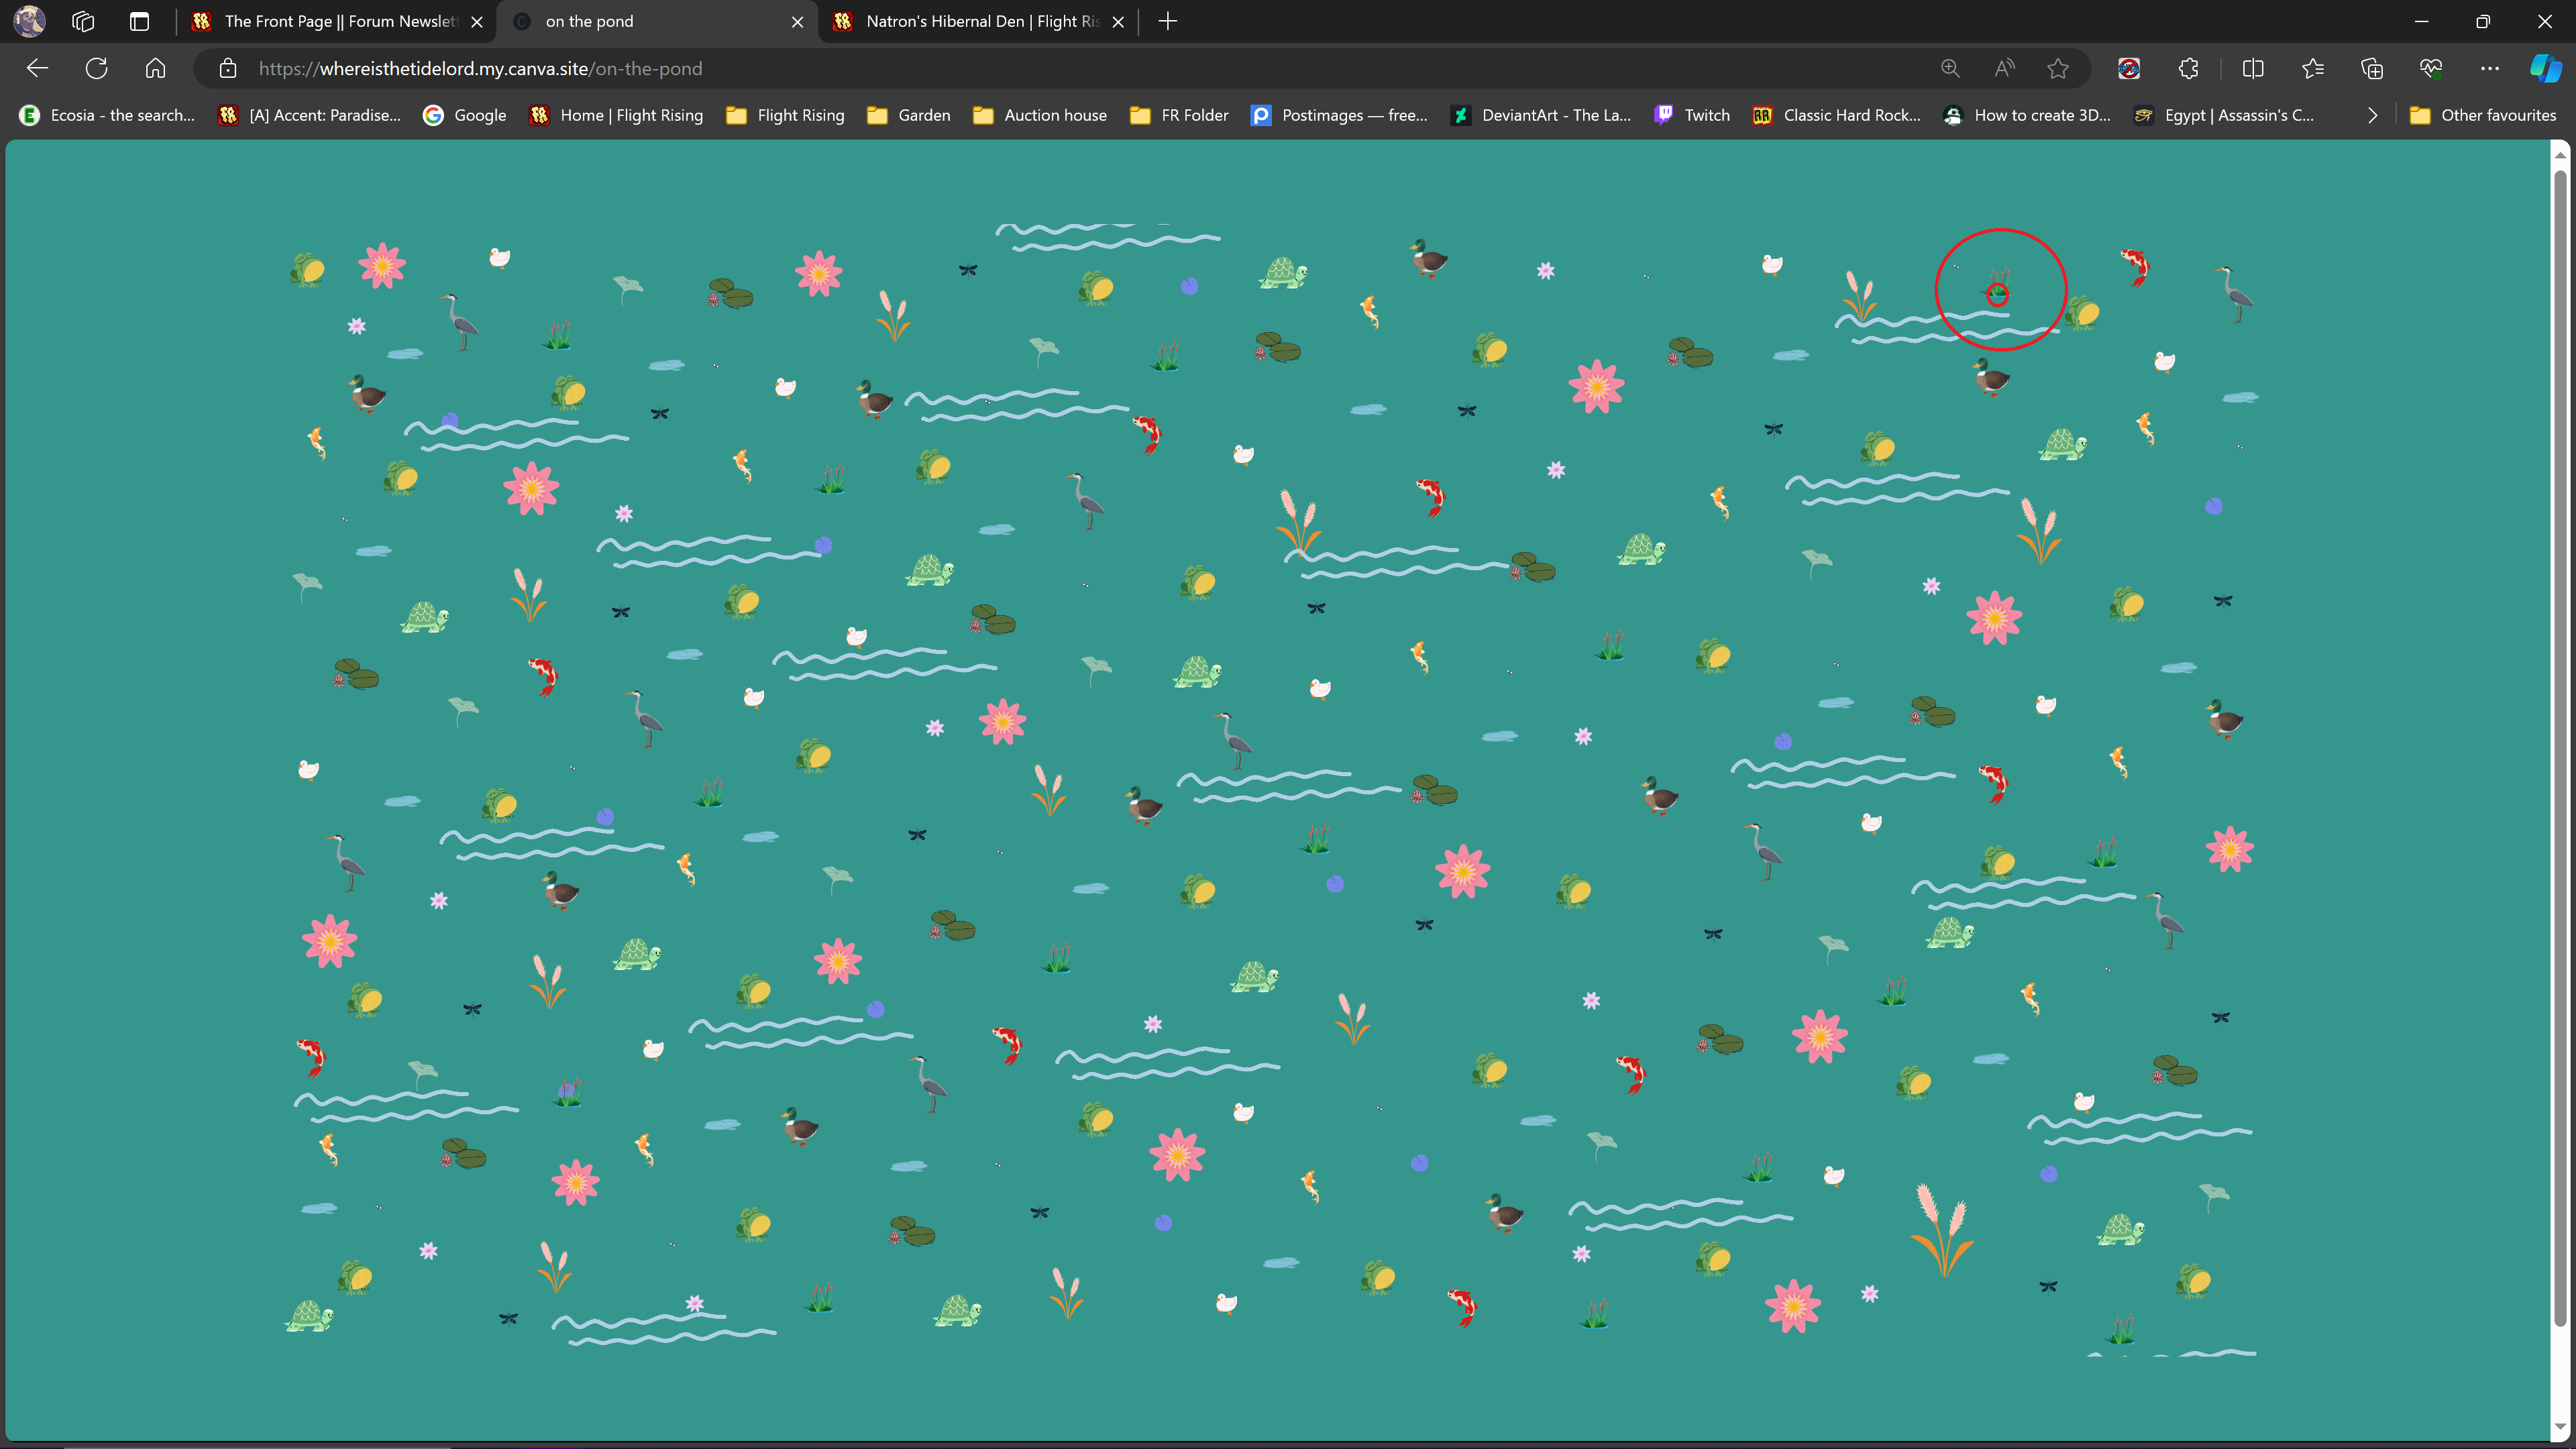
Task: Toggle Split screen view
Action: click(2253, 68)
